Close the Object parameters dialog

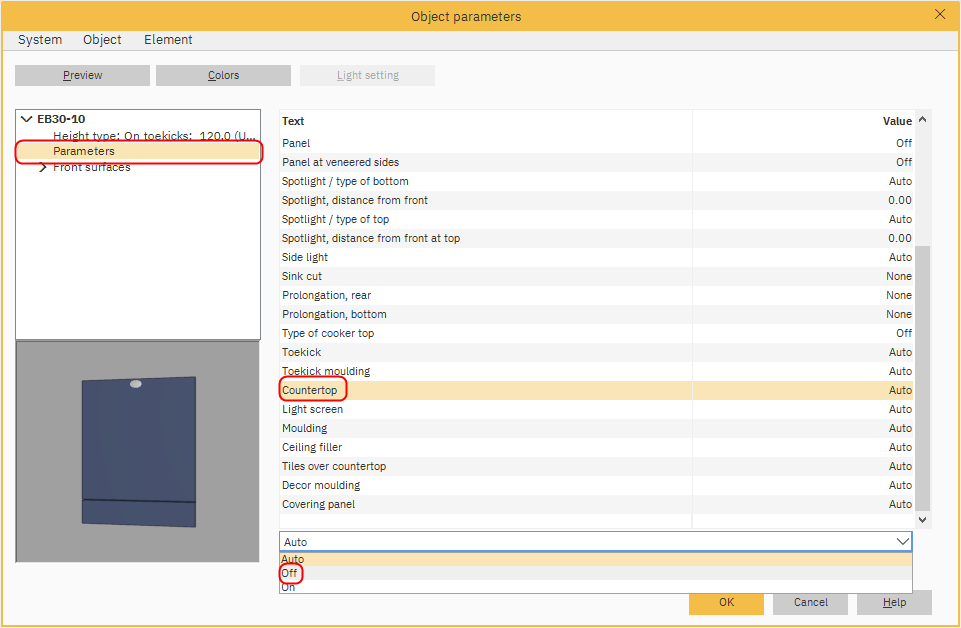(x=939, y=14)
